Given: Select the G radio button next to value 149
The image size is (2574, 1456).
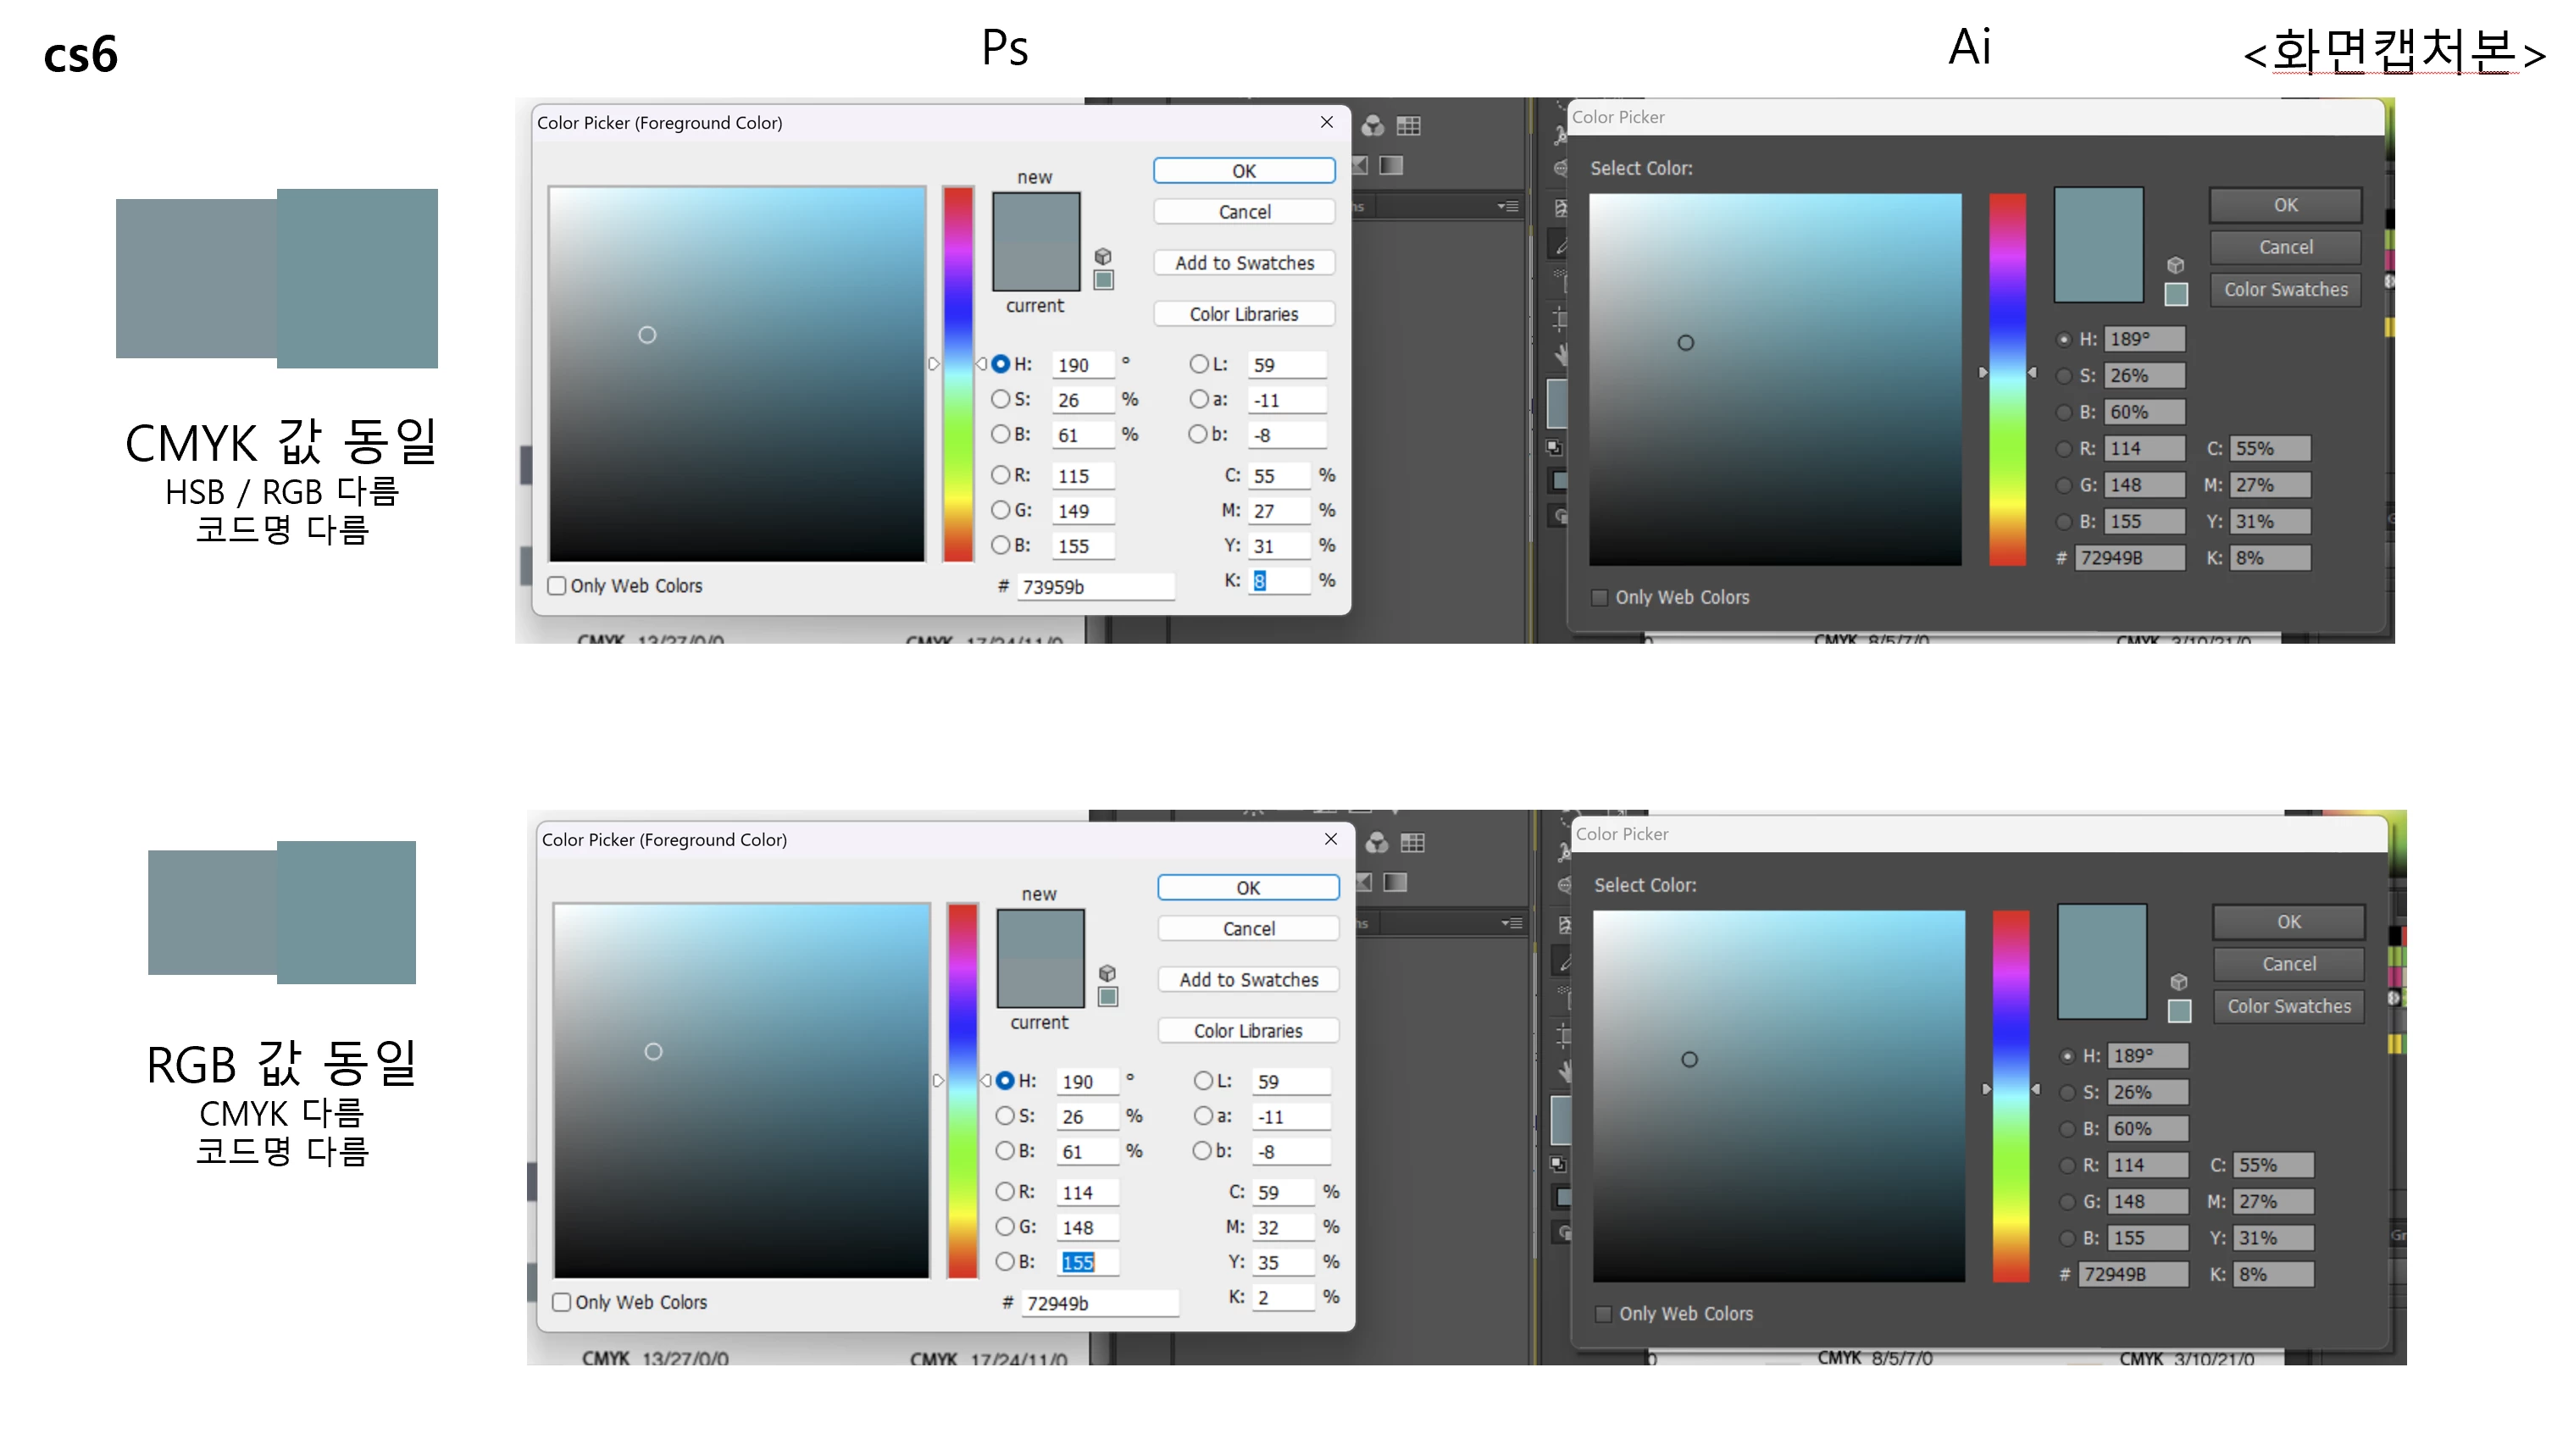Looking at the screenshot, I should (1000, 510).
